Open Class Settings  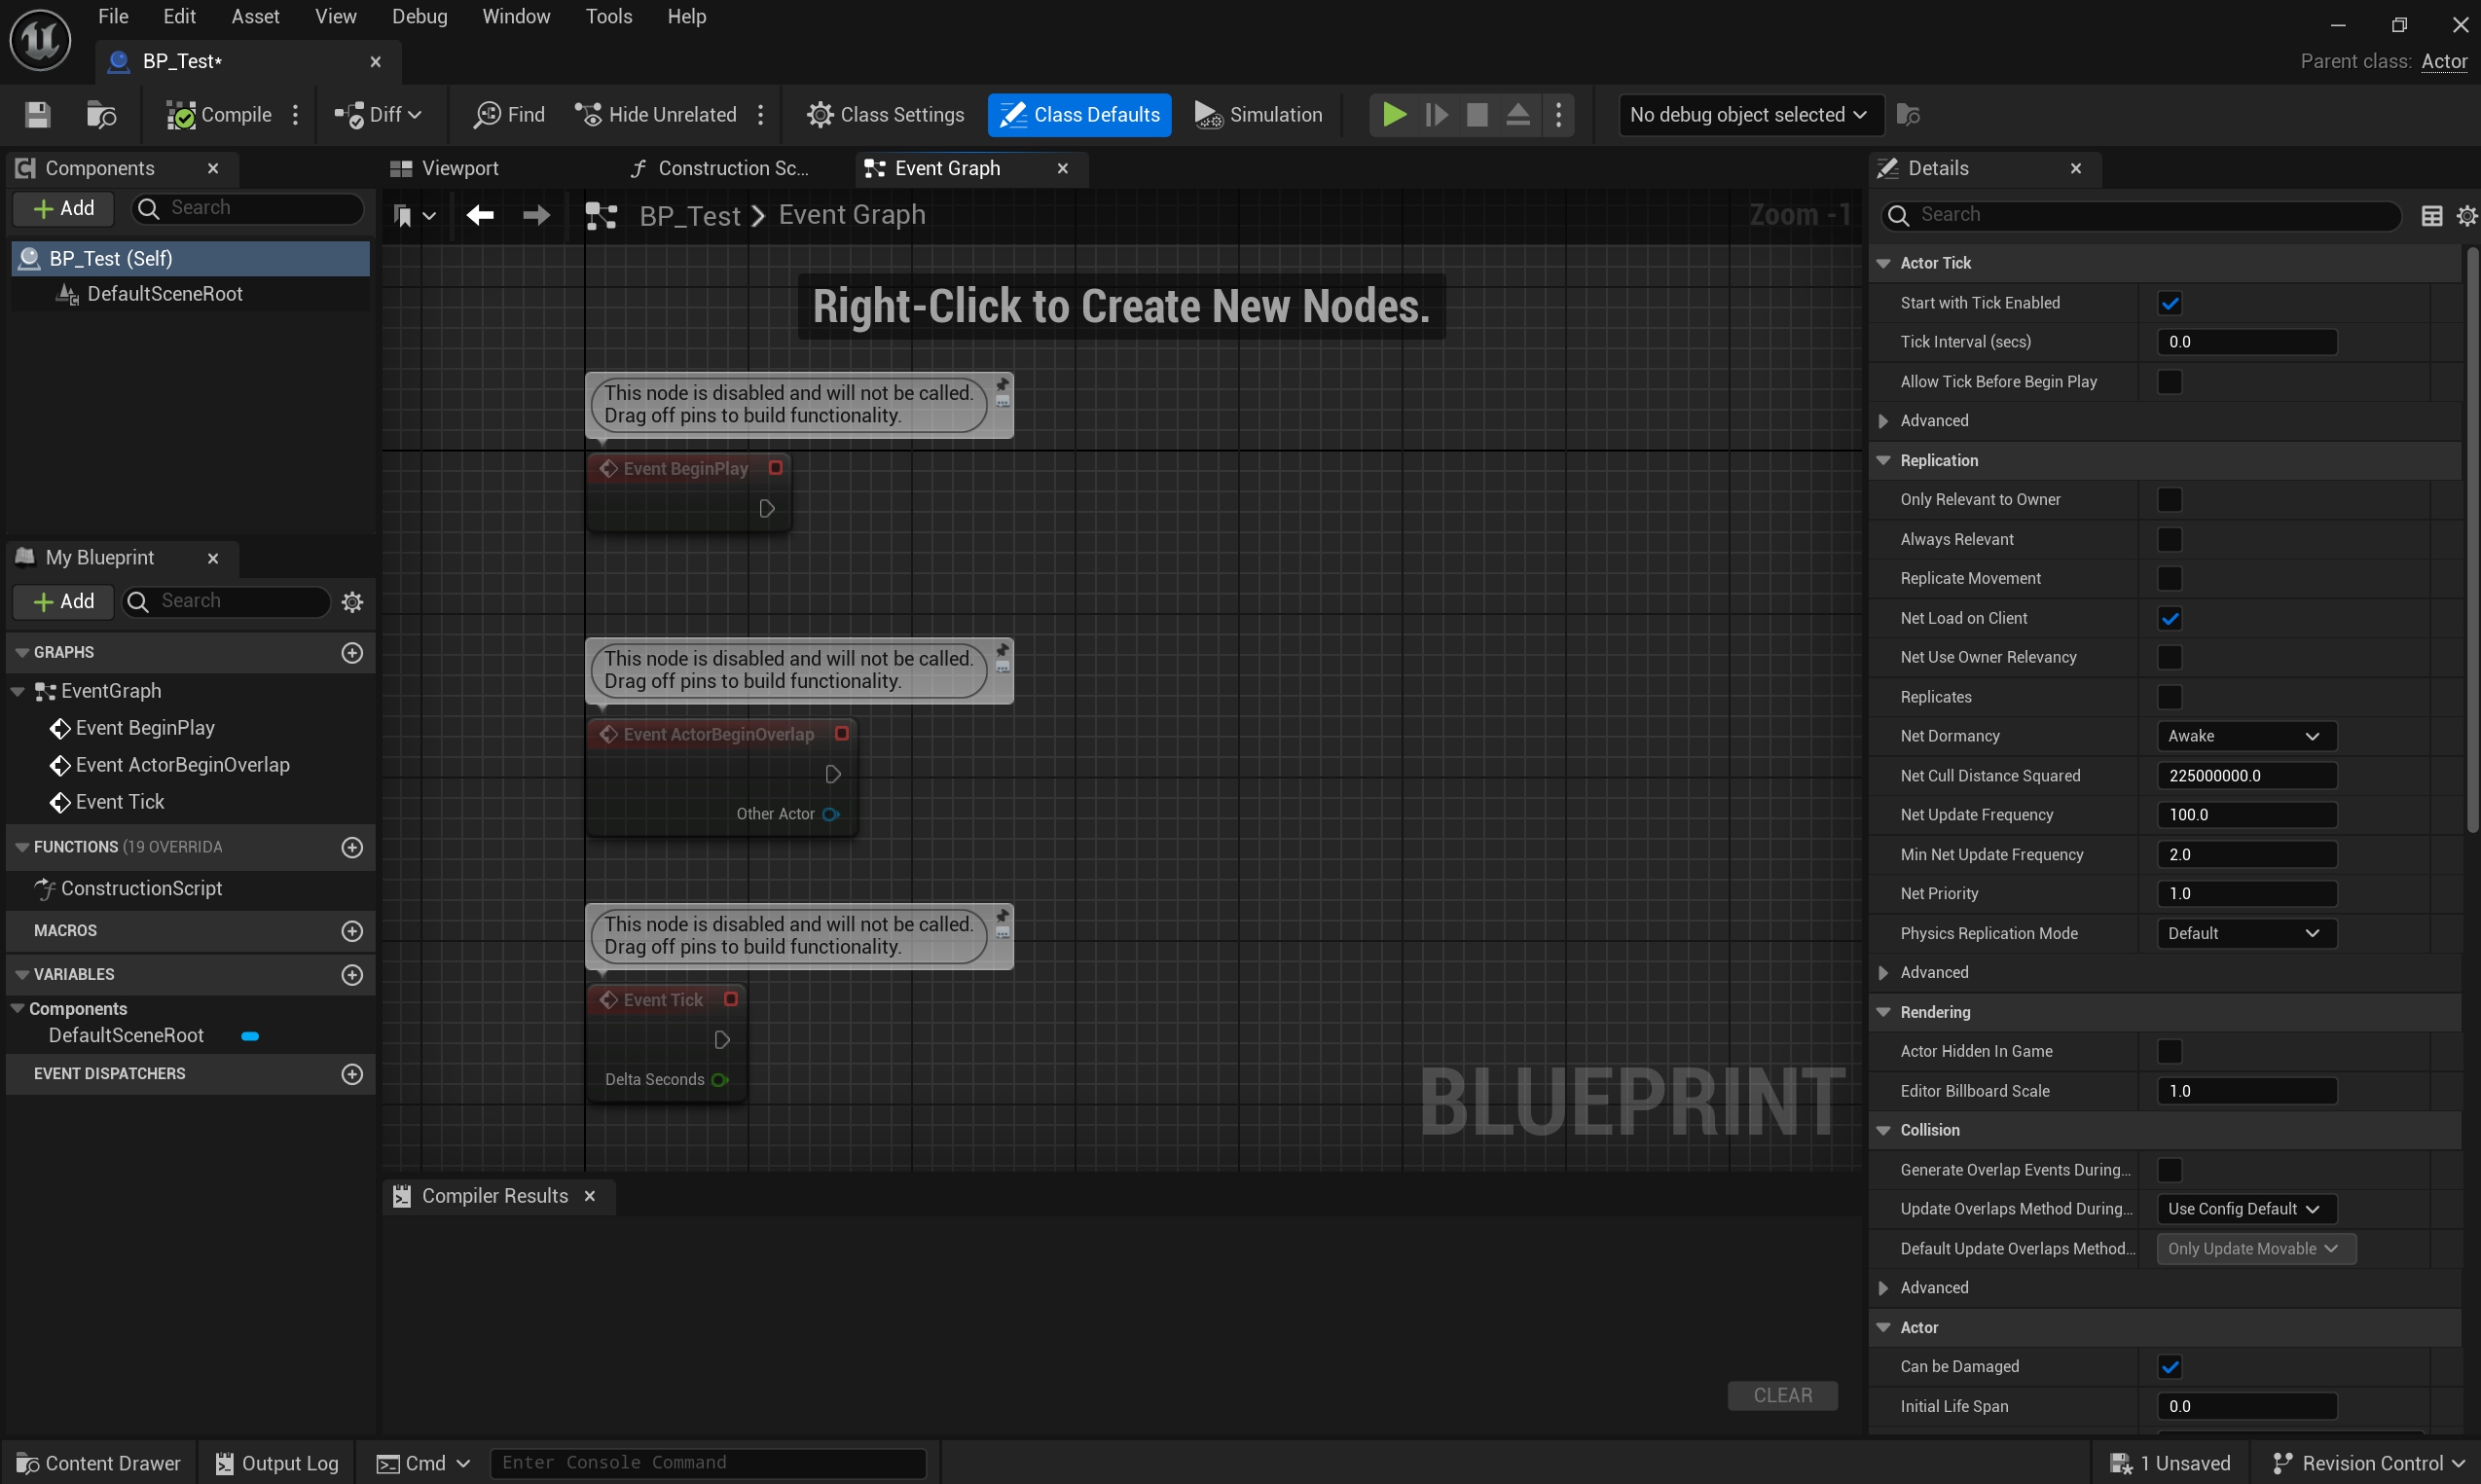click(x=886, y=115)
